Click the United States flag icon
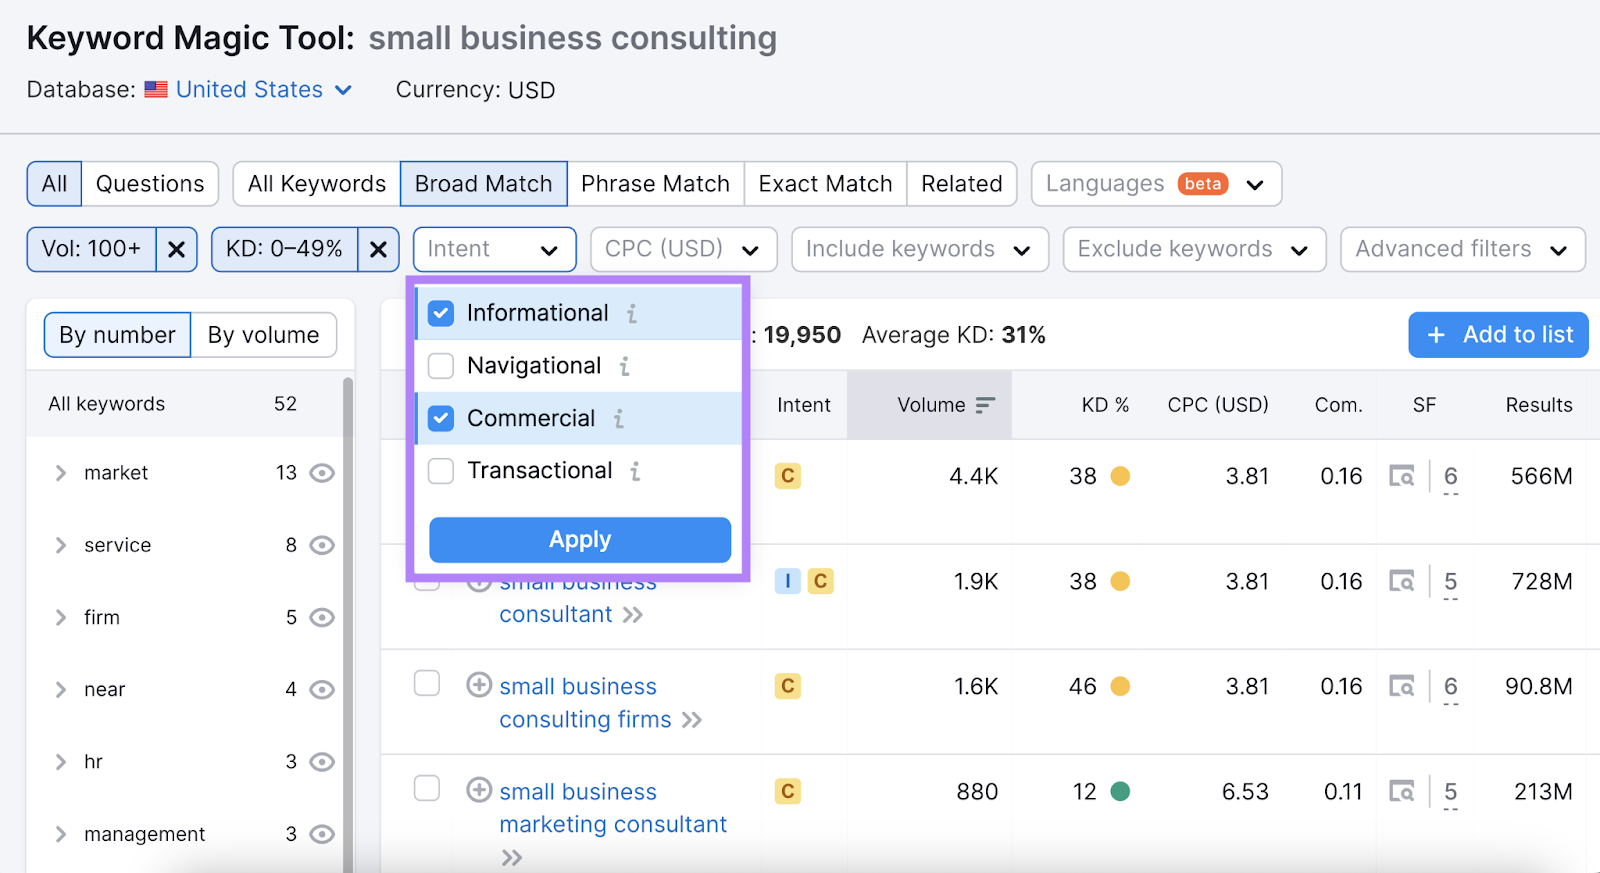Viewport: 1600px width, 873px height. point(156,90)
